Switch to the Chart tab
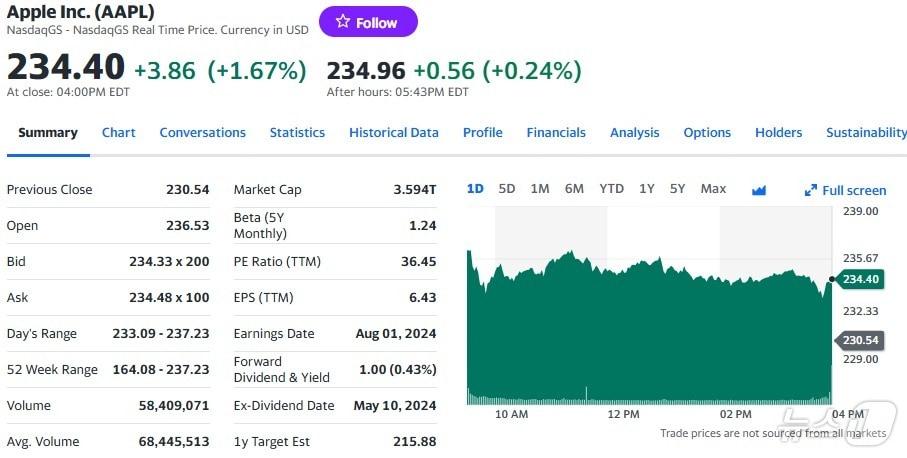The image size is (907, 458). 118,133
